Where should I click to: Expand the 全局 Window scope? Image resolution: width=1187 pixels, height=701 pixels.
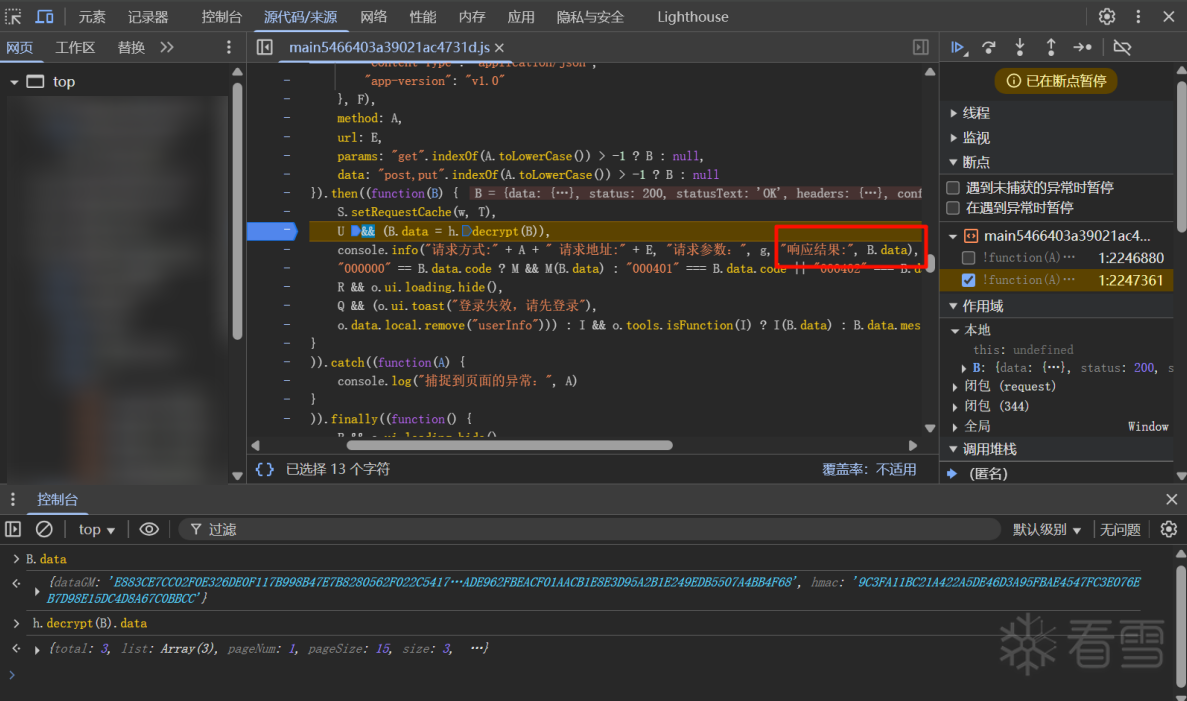click(x=955, y=426)
